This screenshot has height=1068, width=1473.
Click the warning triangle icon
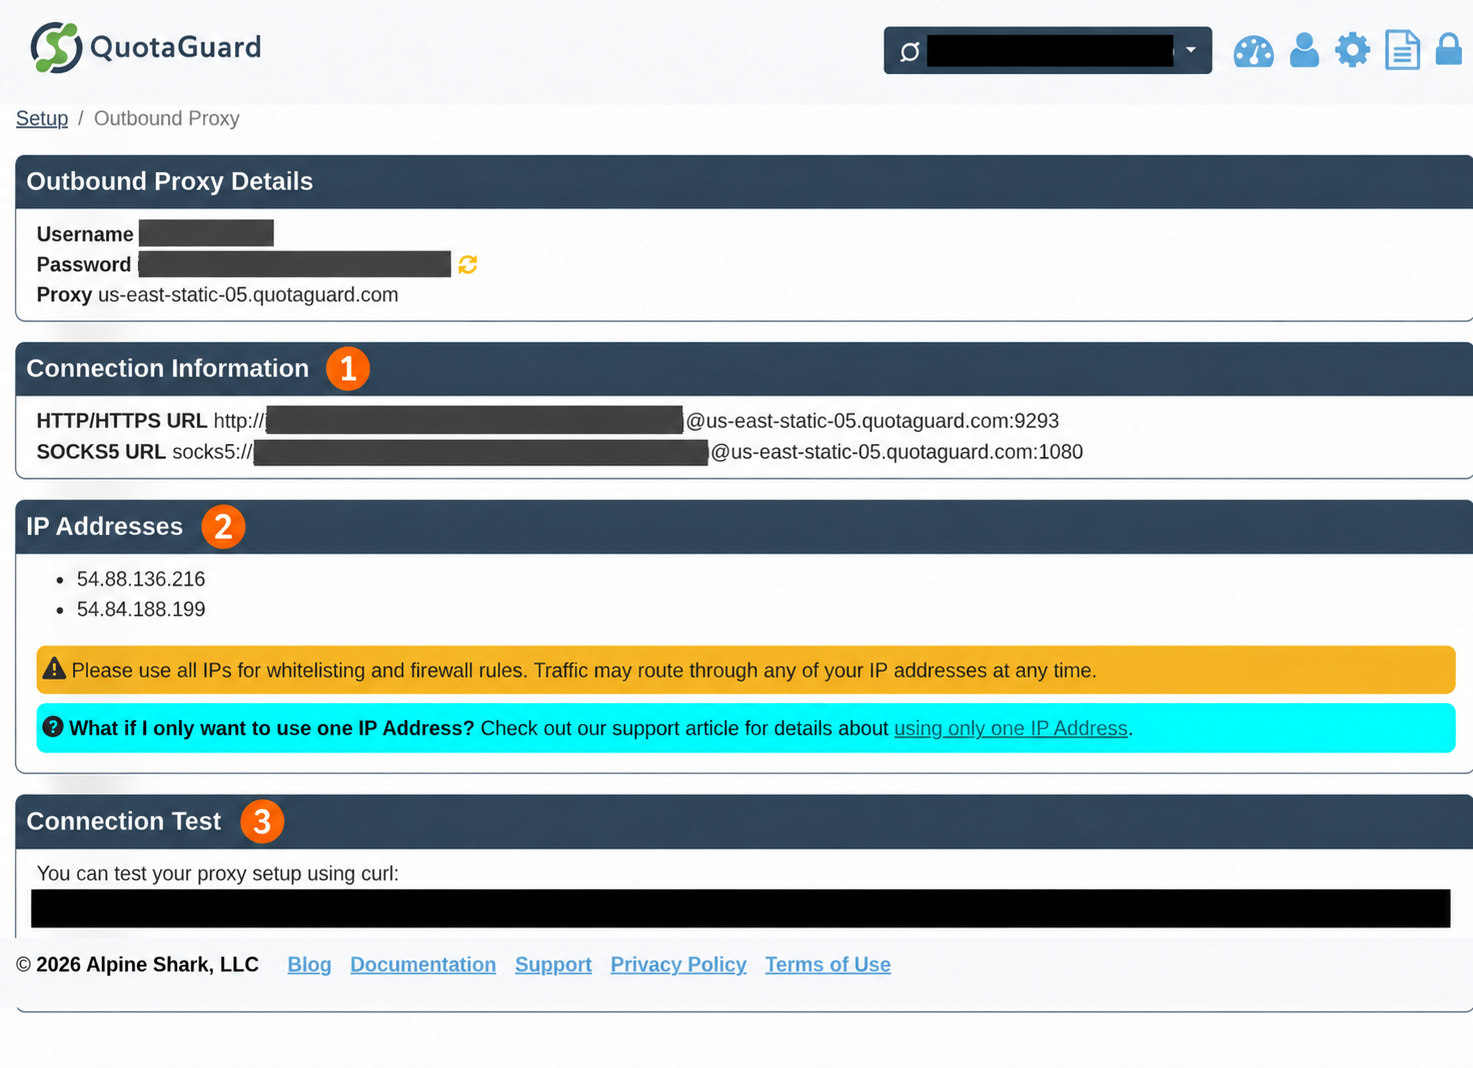(x=54, y=669)
